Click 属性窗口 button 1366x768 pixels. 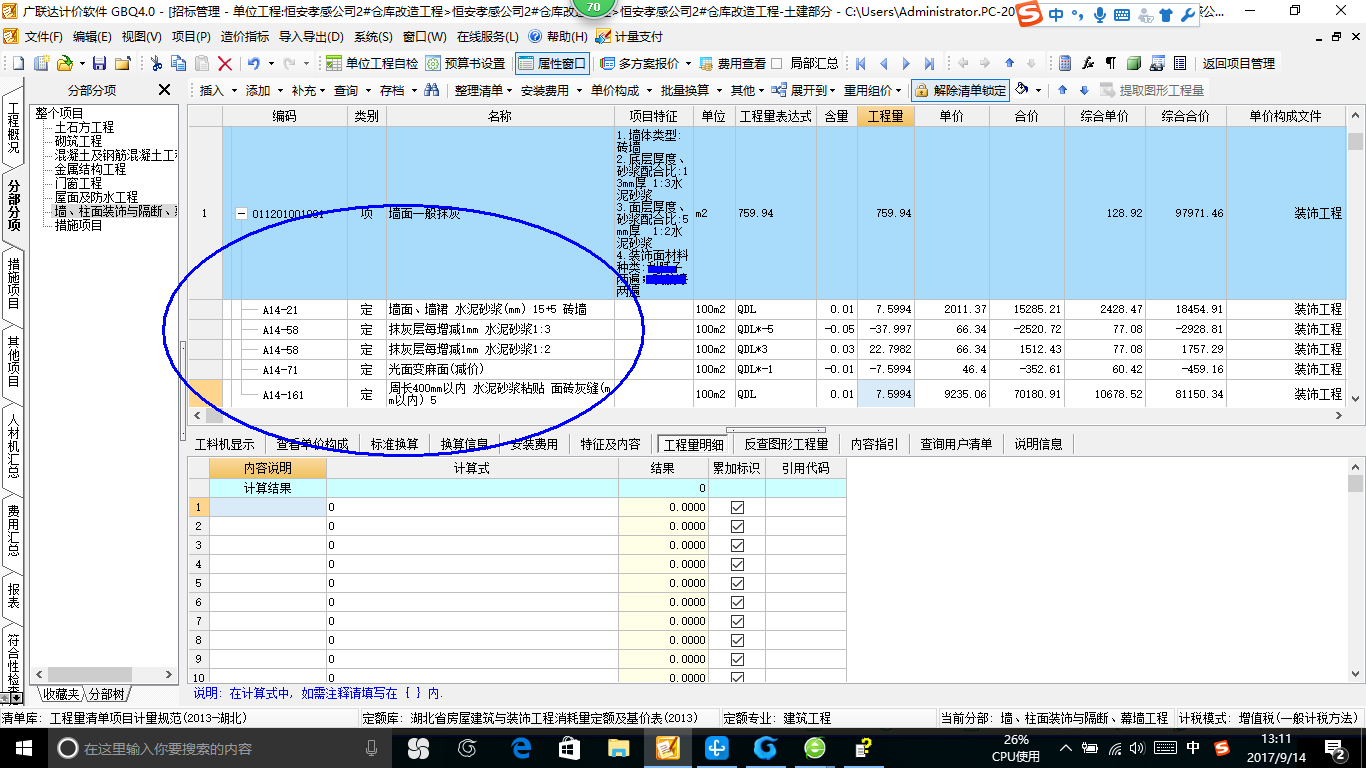click(552, 63)
